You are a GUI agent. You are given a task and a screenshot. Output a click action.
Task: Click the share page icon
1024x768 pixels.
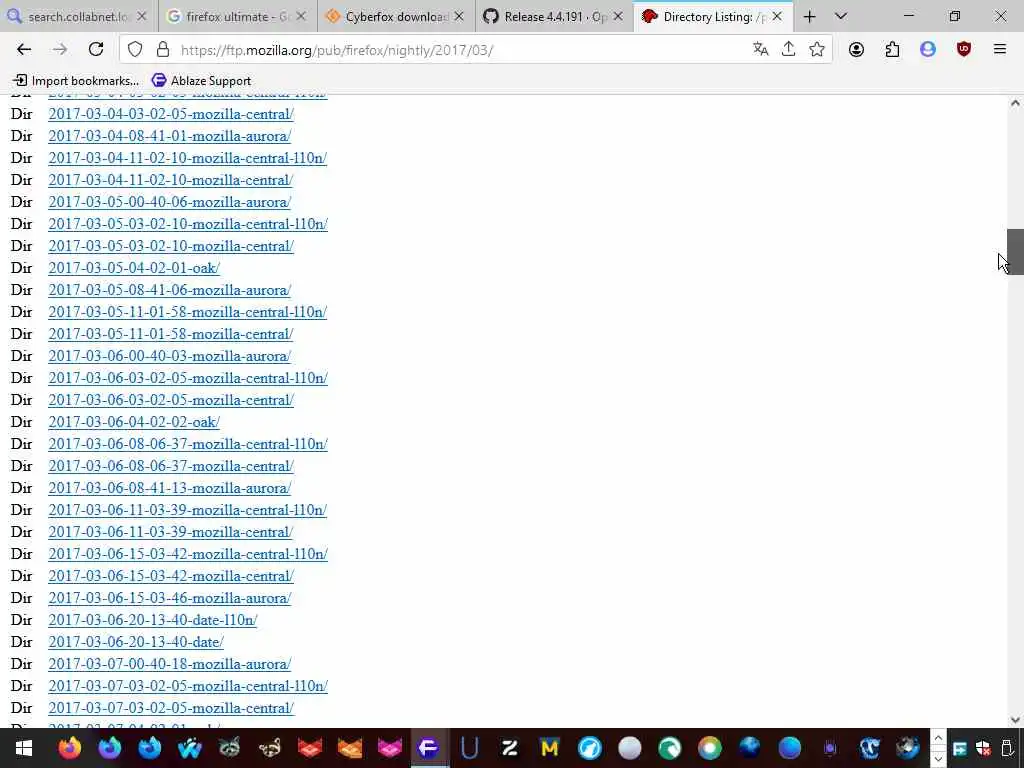tap(788, 49)
